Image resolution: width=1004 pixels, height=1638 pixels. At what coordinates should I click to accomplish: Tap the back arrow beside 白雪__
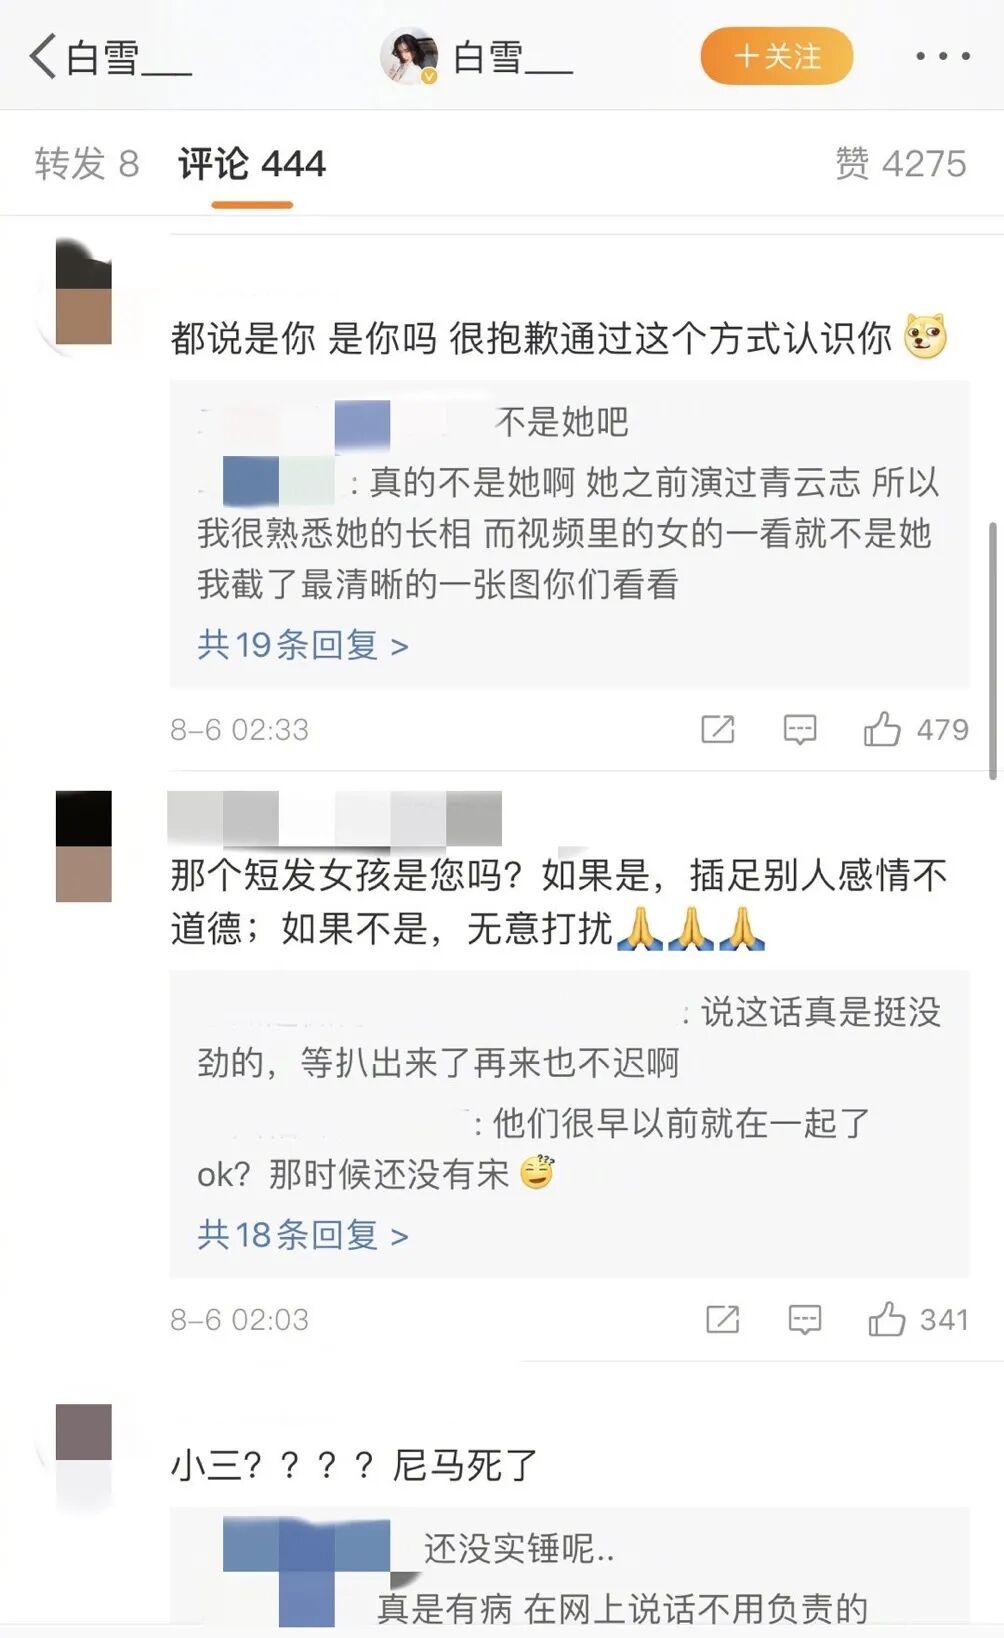click(x=42, y=56)
